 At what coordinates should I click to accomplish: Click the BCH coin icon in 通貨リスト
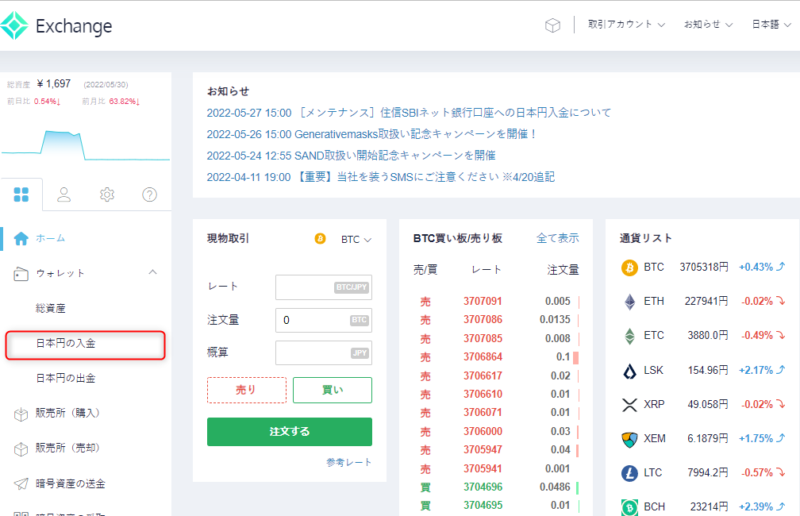click(x=630, y=507)
